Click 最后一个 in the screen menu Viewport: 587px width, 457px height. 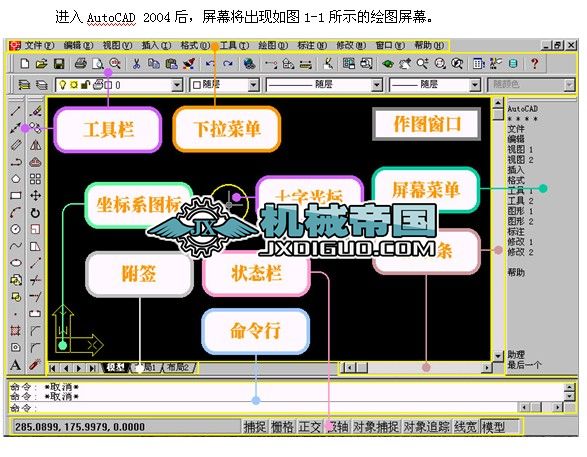point(524,365)
